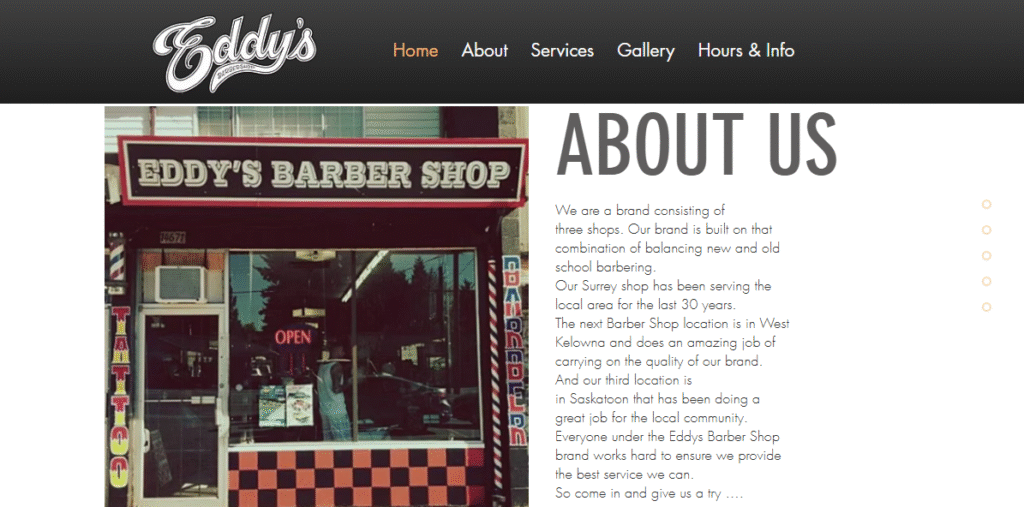The width and height of the screenshot is (1024, 507).
Task: Click the vertical BARBER sign beside window
Action: 515,350
